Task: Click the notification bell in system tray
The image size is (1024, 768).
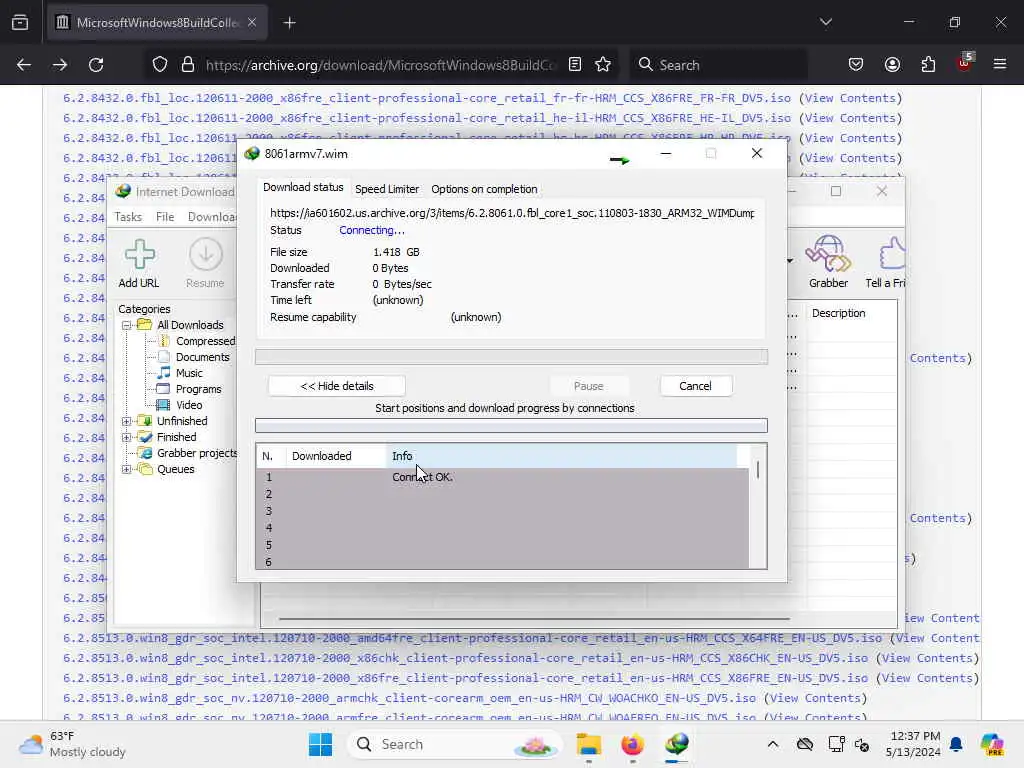Action: click(x=956, y=744)
